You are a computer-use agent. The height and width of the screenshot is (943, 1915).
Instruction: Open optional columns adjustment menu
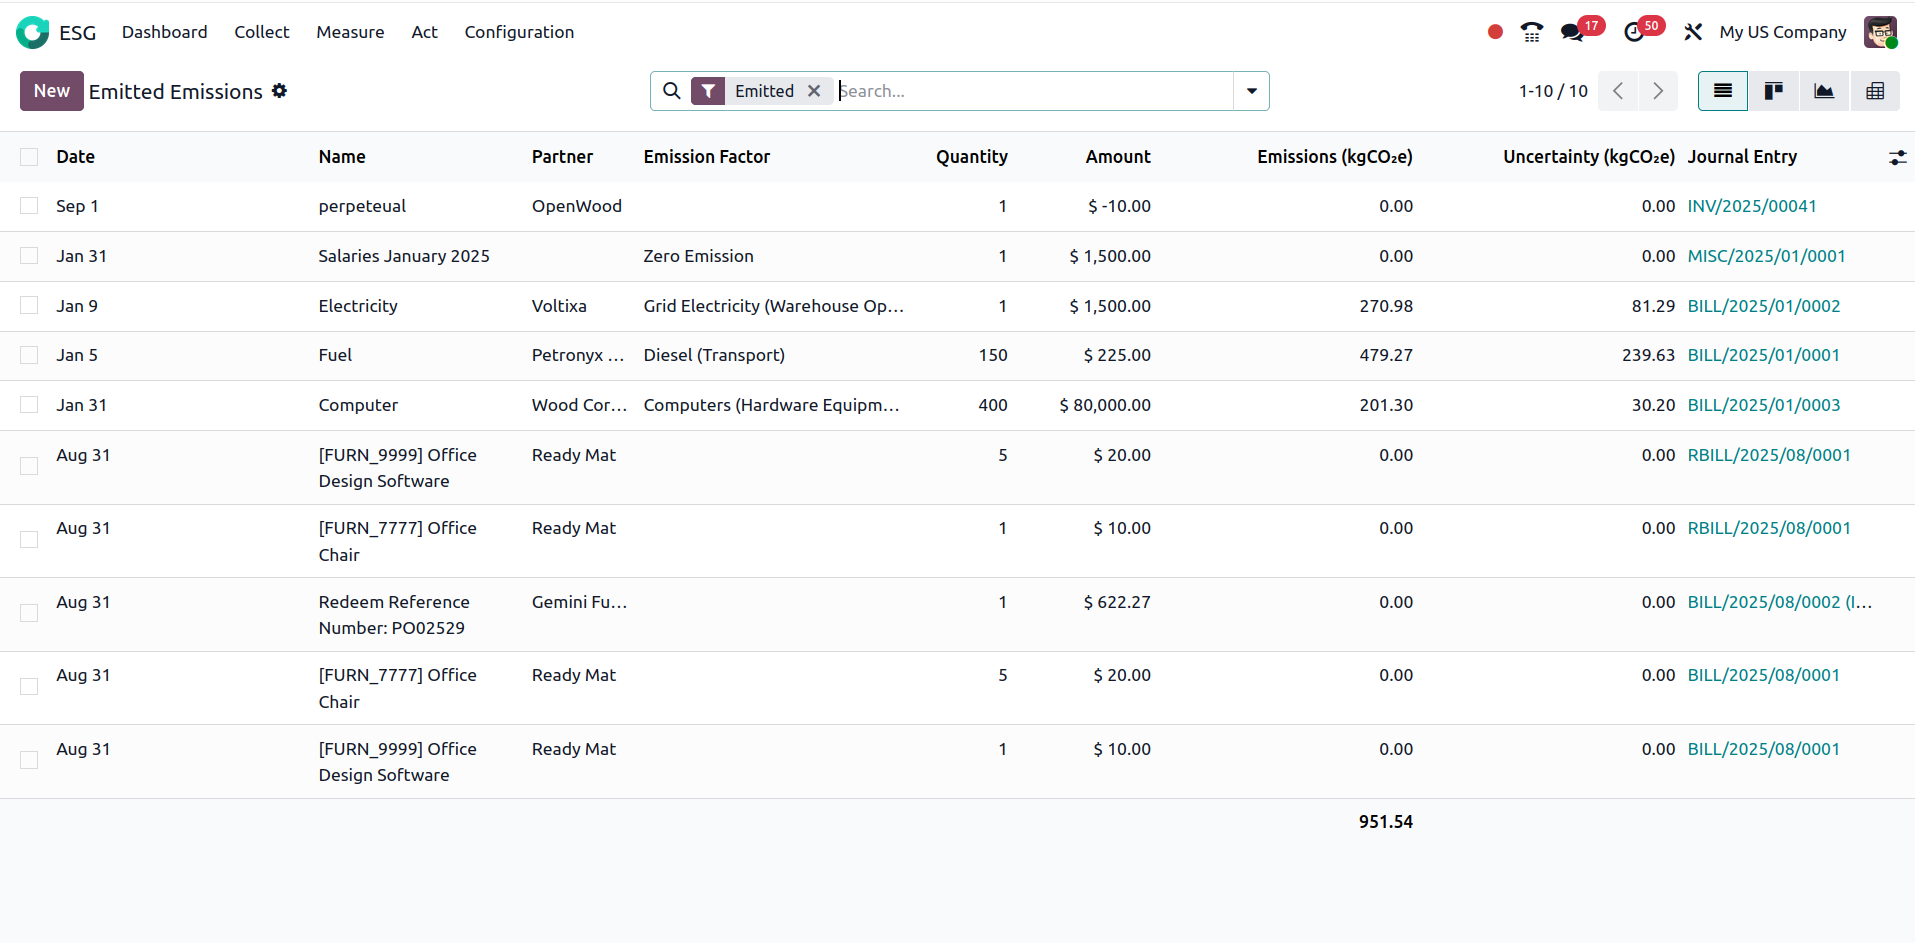click(x=1897, y=157)
